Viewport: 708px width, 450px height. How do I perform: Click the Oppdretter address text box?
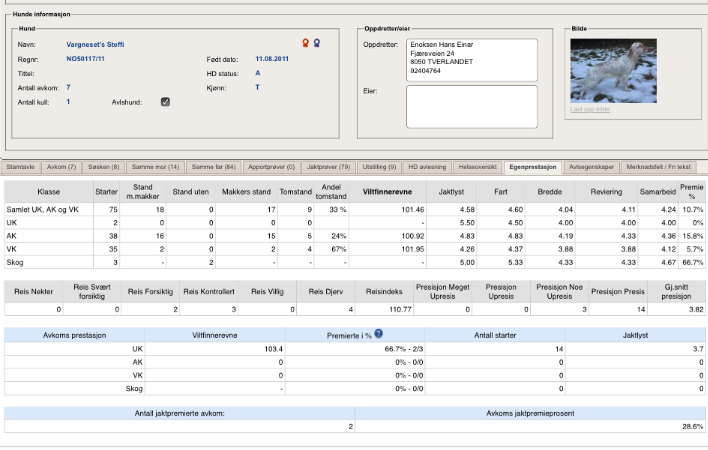[x=471, y=60]
